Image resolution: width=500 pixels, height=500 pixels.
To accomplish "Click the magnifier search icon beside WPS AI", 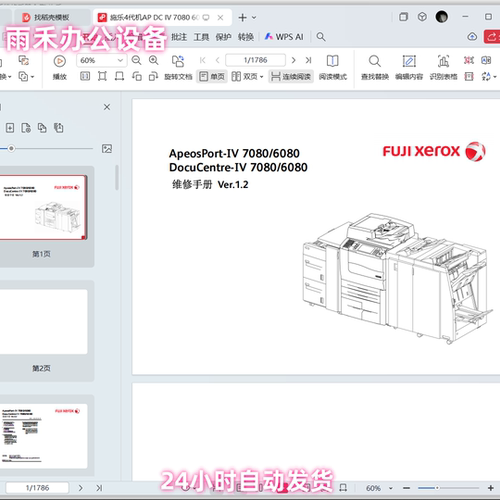I will (x=321, y=37).
